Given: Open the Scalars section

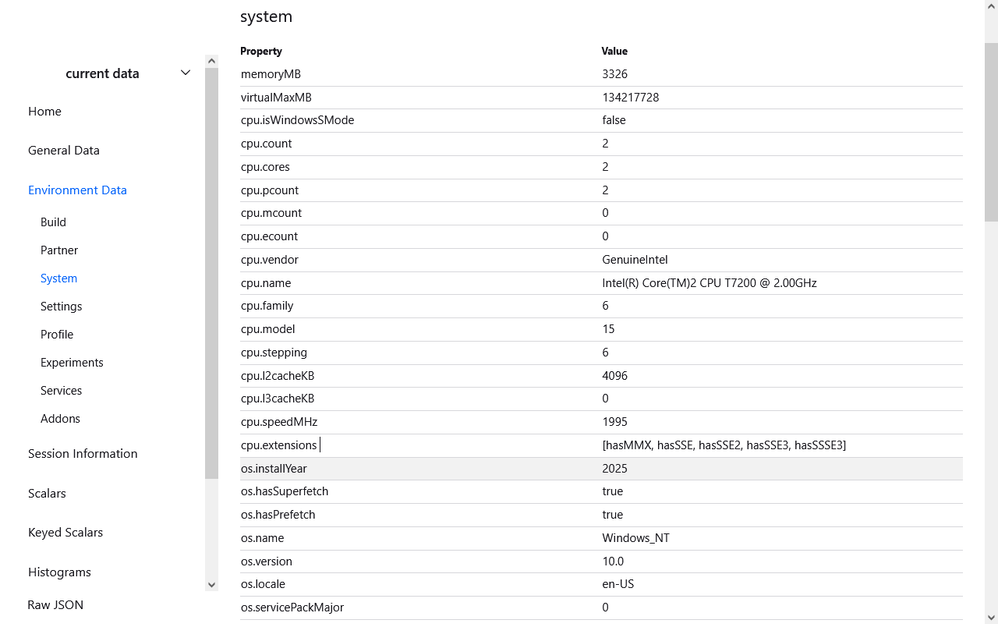Looking at the screenshot, I should point(47,493).
